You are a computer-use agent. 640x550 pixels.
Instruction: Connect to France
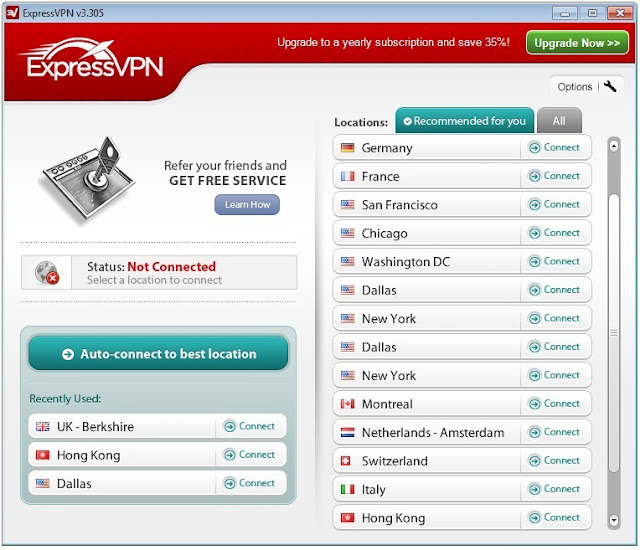[x=555, y=176]
